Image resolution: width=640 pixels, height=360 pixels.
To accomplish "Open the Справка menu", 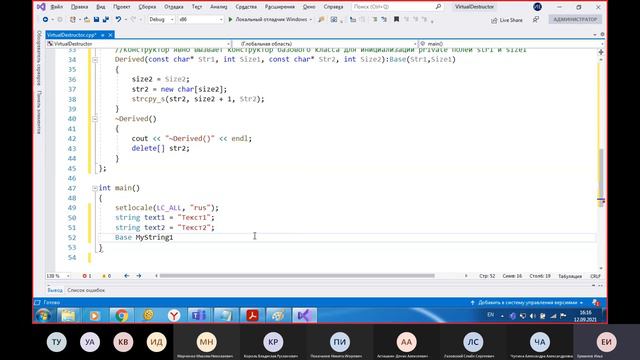I will (x=333, y=7).
